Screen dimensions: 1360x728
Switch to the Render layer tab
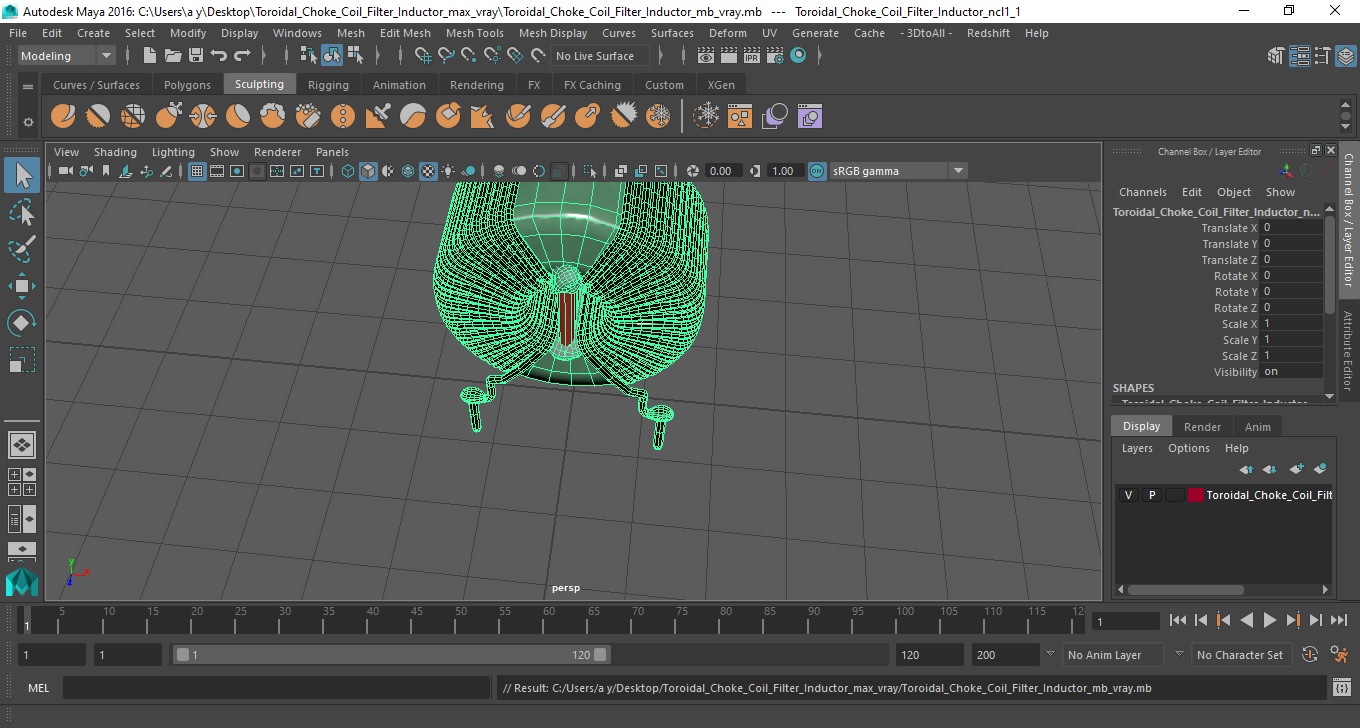pyautogui.click(x=1202, y=427)
